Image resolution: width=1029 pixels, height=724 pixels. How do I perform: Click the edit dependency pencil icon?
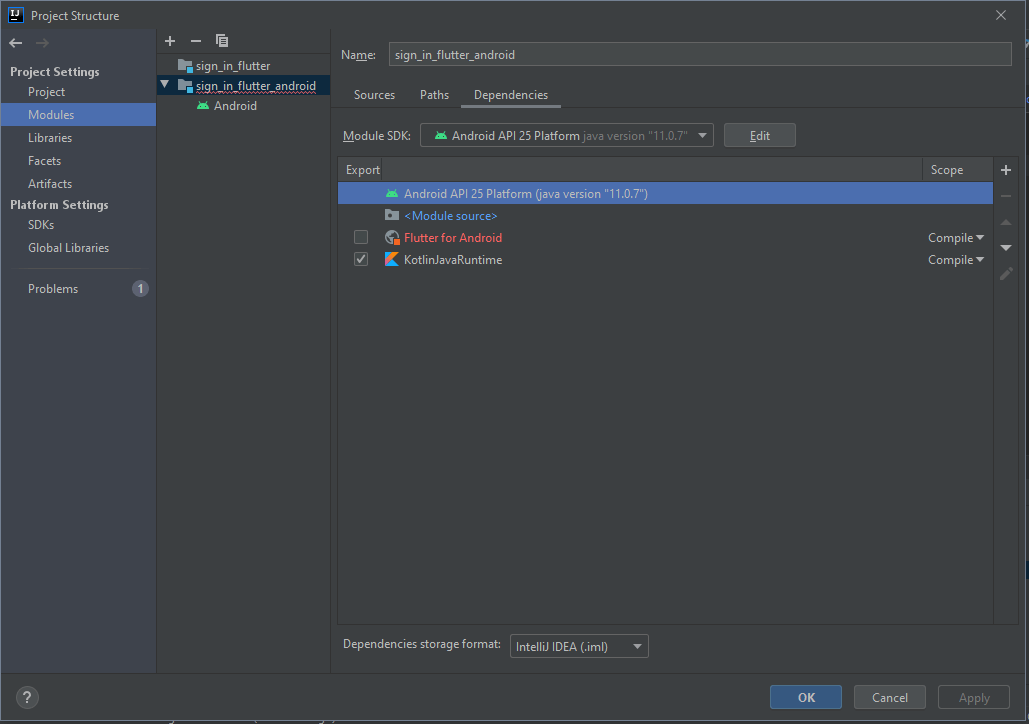(1005, 274)
